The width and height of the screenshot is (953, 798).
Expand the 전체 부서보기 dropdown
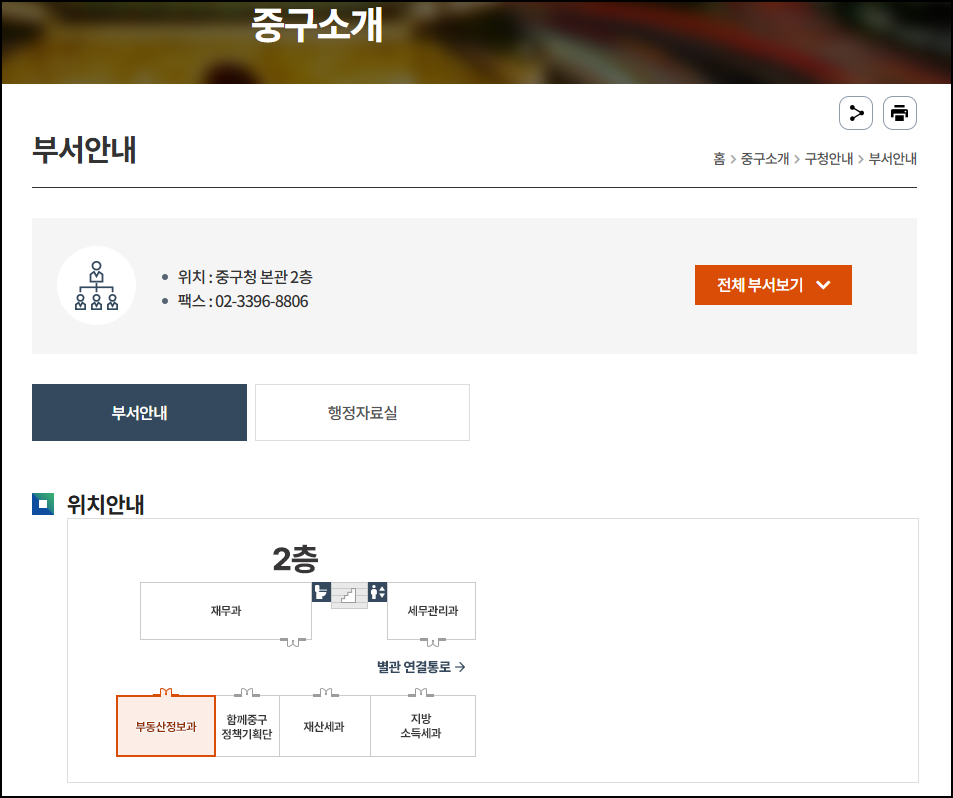point(773,285)
